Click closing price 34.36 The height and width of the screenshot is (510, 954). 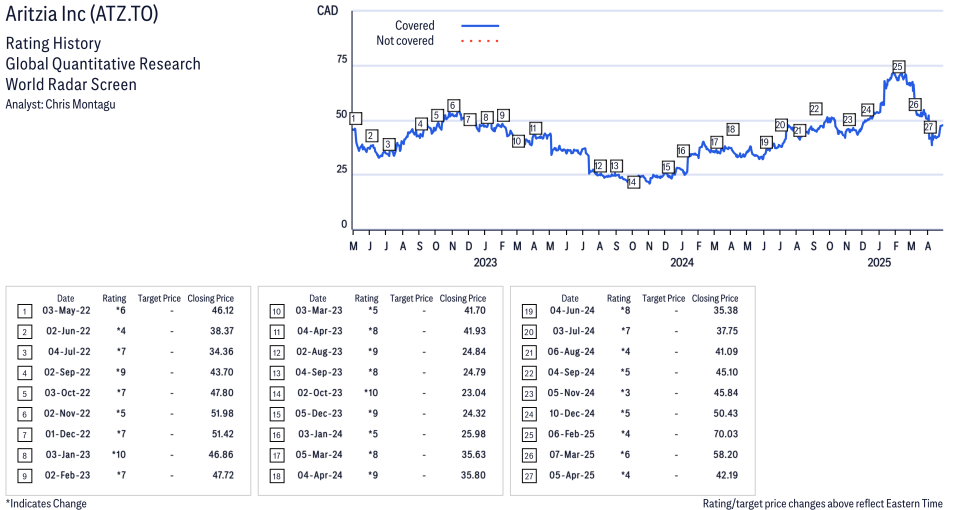point(222,352)
